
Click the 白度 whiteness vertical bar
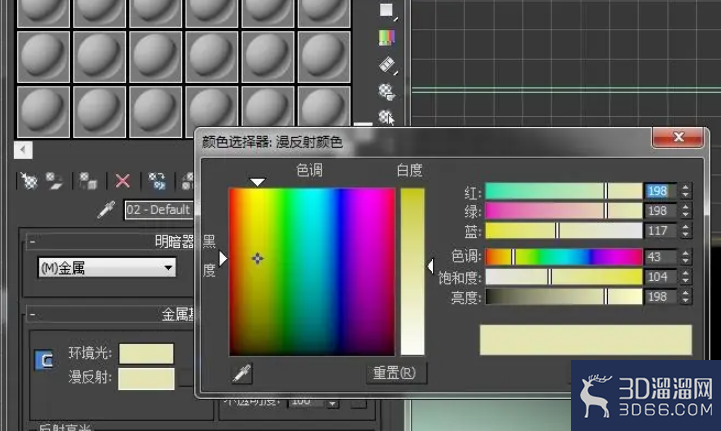pos(412,271)
